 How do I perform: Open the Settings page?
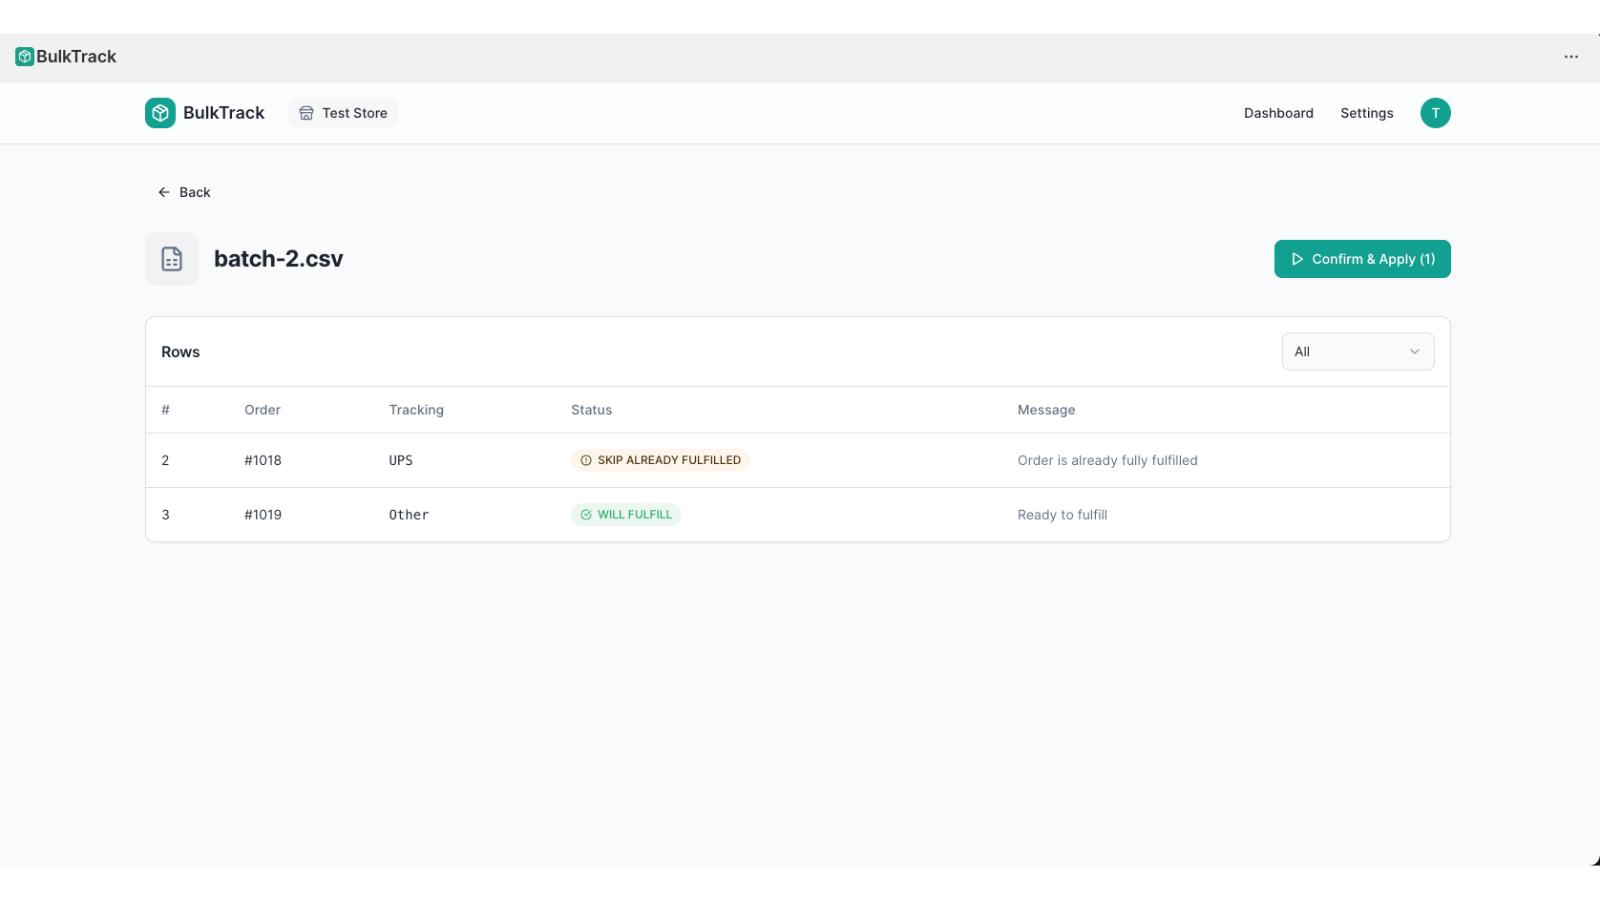(x=1366, y=113)
